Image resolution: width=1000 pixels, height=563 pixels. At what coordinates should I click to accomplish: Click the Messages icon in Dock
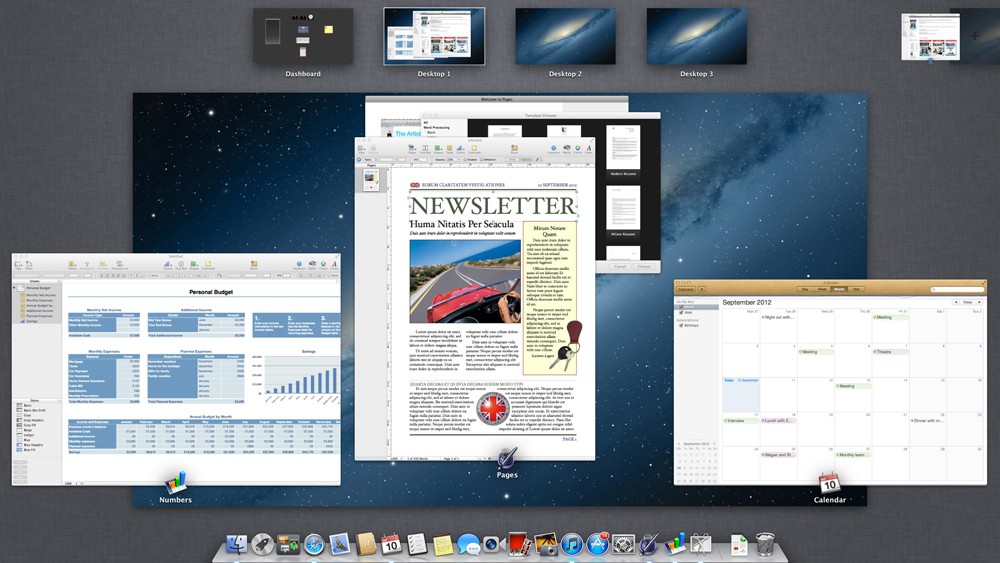point(468,545)
